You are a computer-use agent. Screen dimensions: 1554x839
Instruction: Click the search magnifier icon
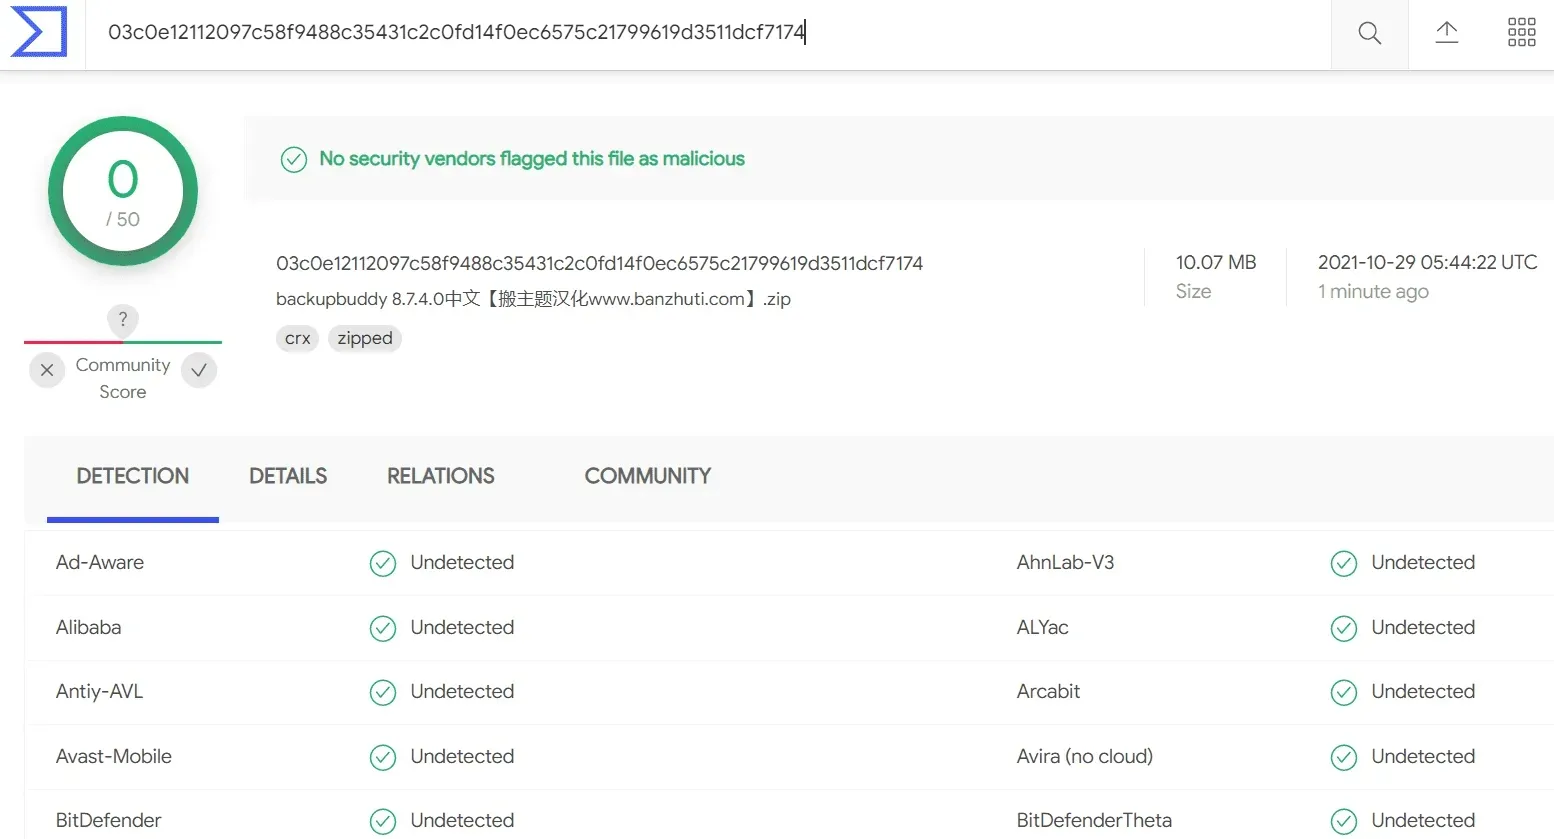coord(1369,34)
